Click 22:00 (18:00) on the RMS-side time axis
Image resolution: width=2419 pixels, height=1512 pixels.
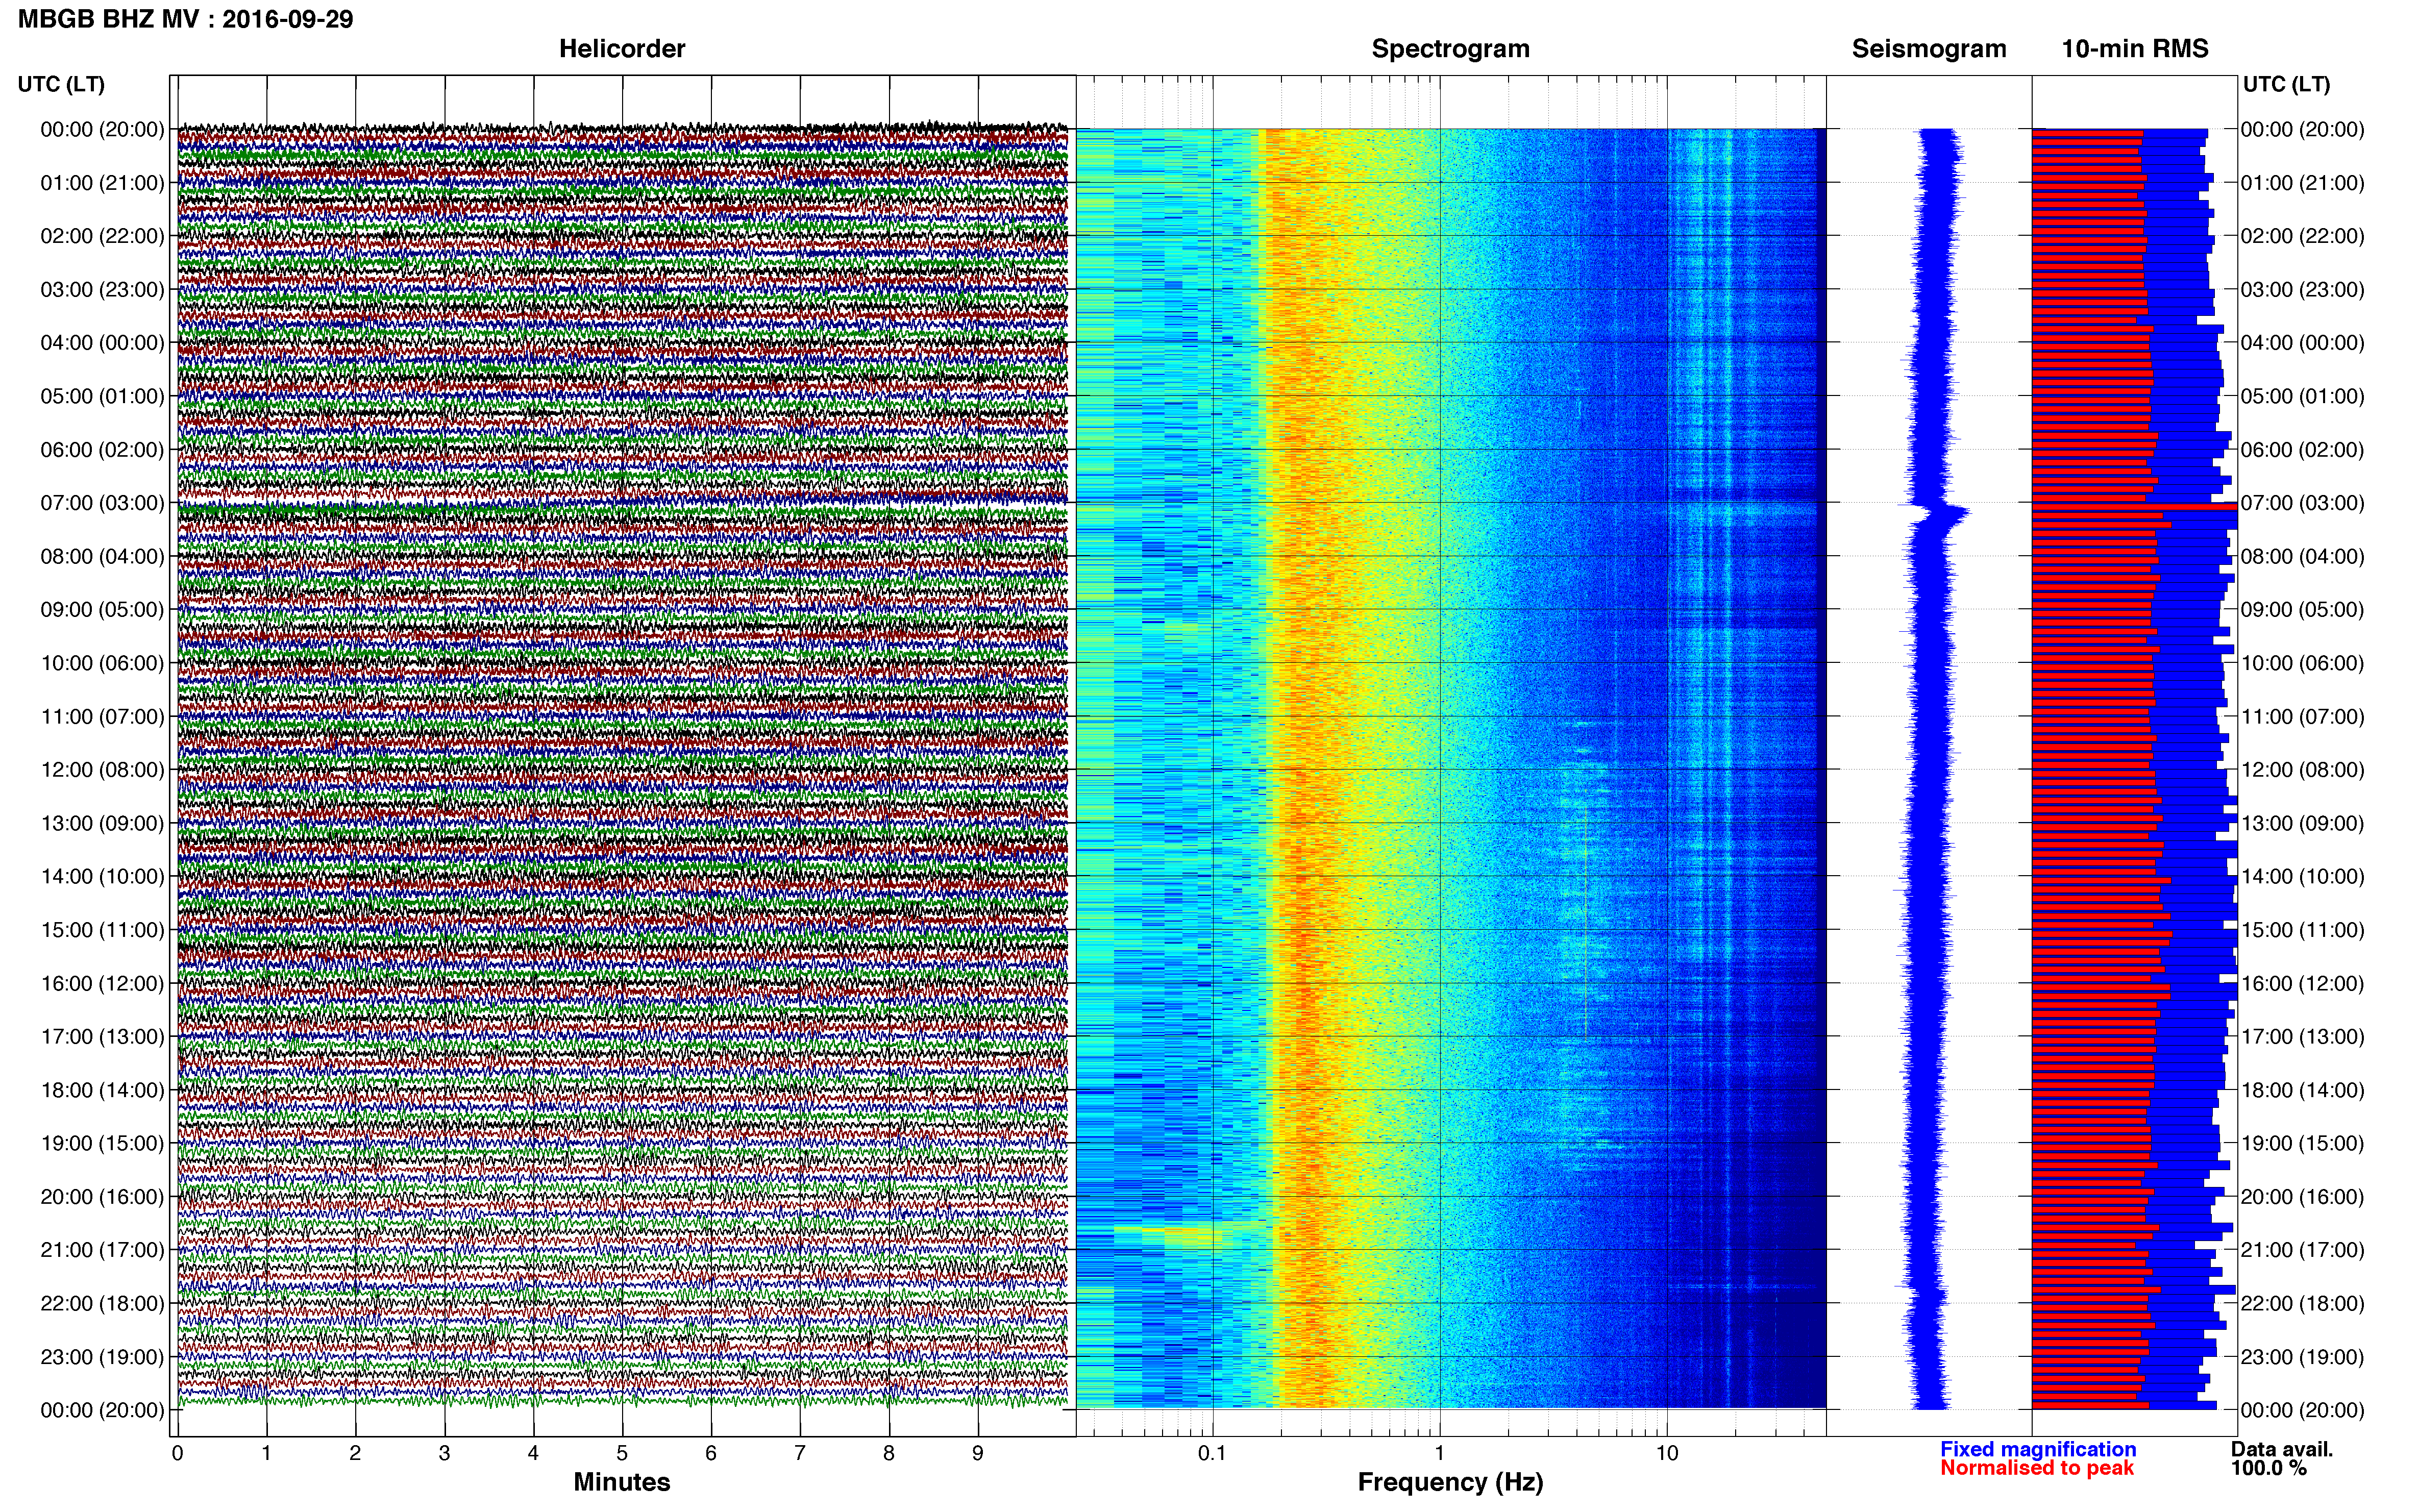2303,1303
